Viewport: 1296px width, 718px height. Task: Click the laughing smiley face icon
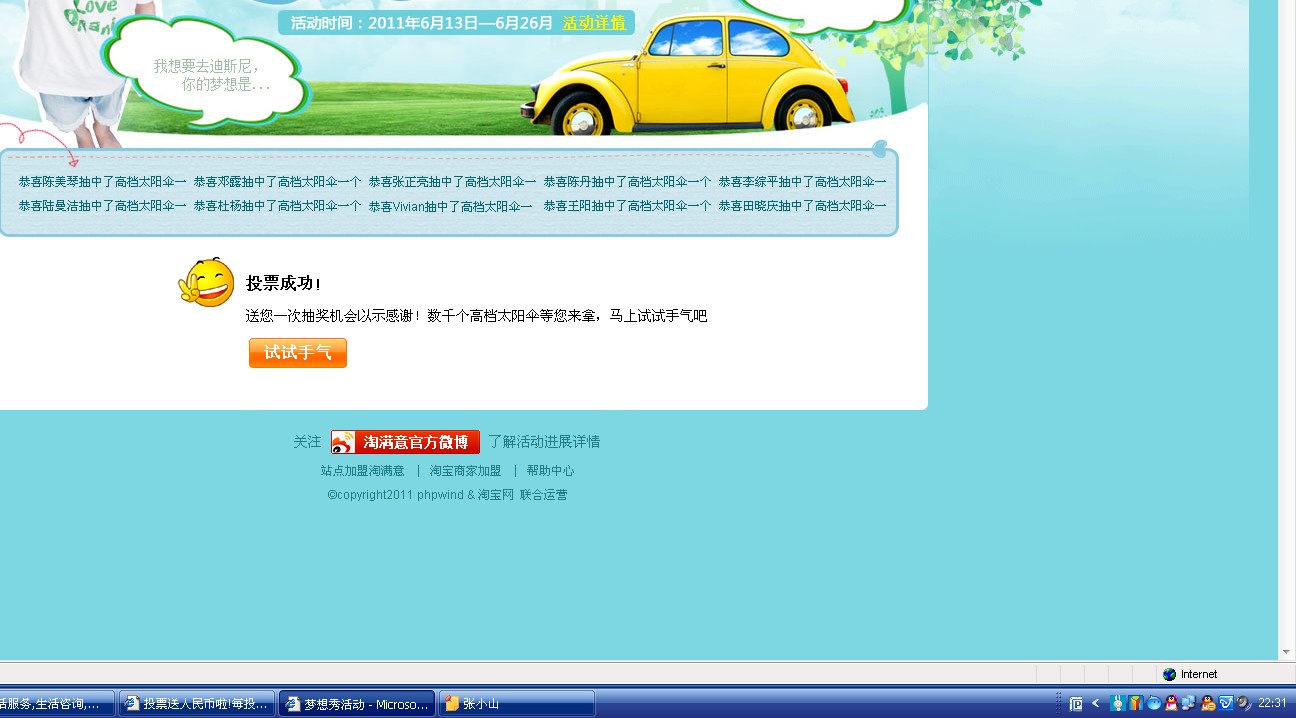point(207,283)
